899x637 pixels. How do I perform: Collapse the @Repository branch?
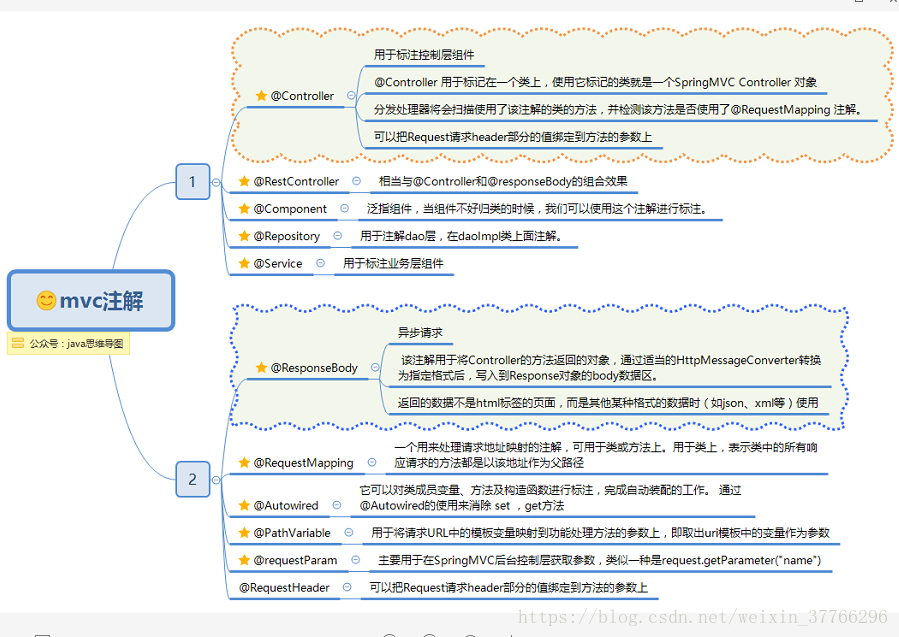coord(338,236)
